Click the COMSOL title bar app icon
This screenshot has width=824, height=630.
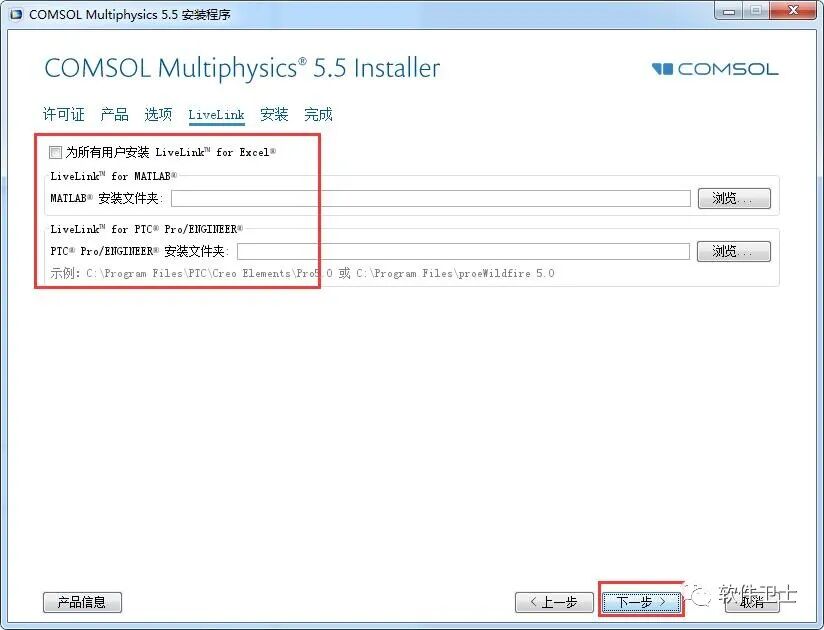tap(16, 14)
